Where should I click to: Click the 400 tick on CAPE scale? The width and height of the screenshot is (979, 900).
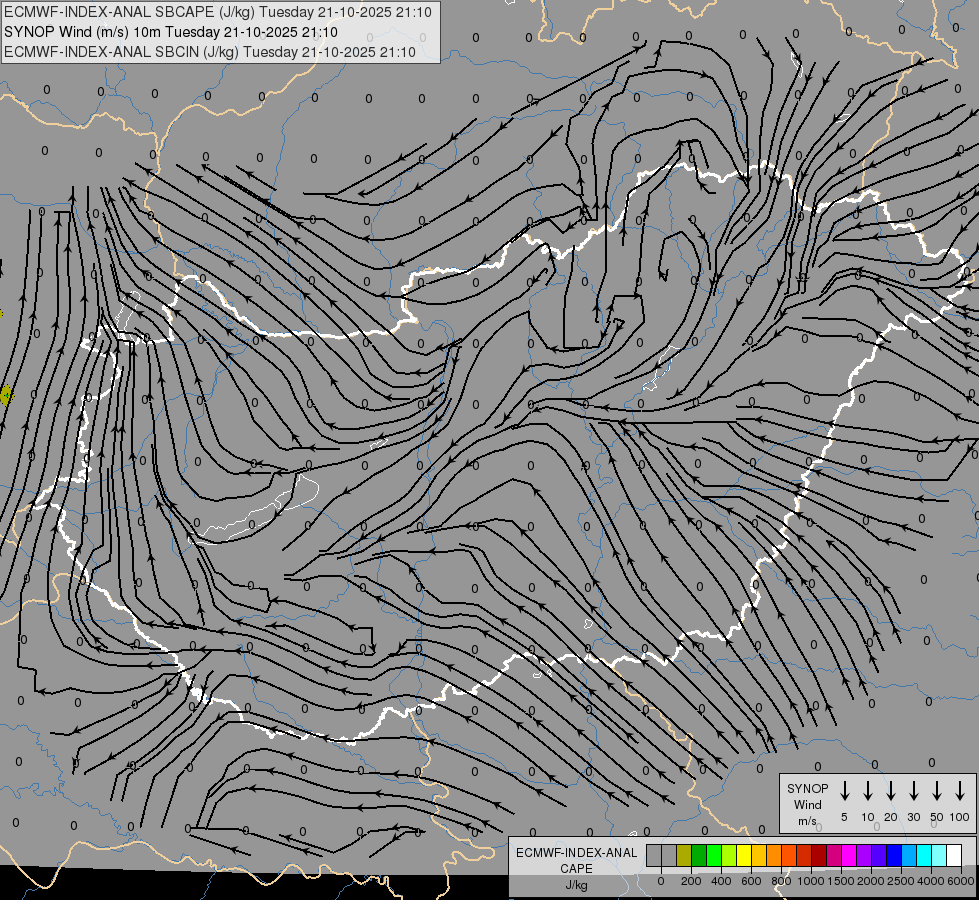721,881
